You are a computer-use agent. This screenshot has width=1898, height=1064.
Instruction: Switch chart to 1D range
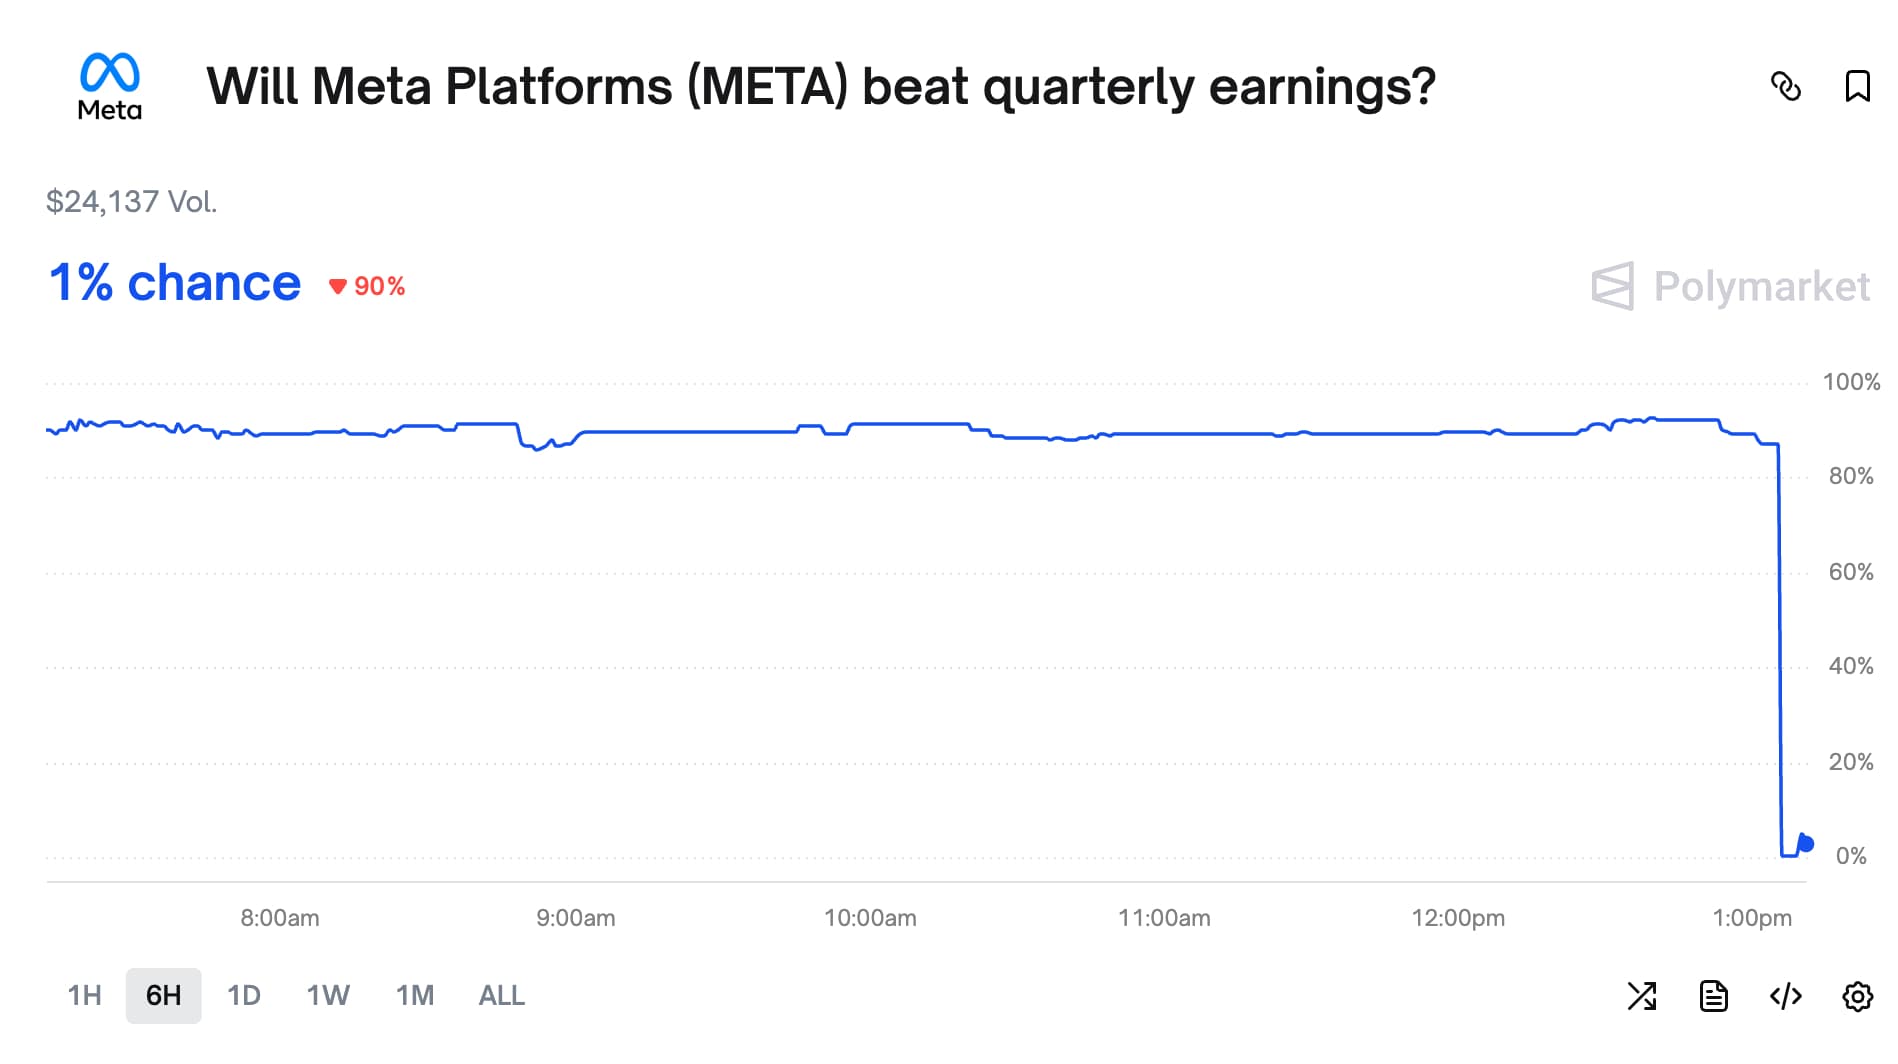tap(243, 996)
